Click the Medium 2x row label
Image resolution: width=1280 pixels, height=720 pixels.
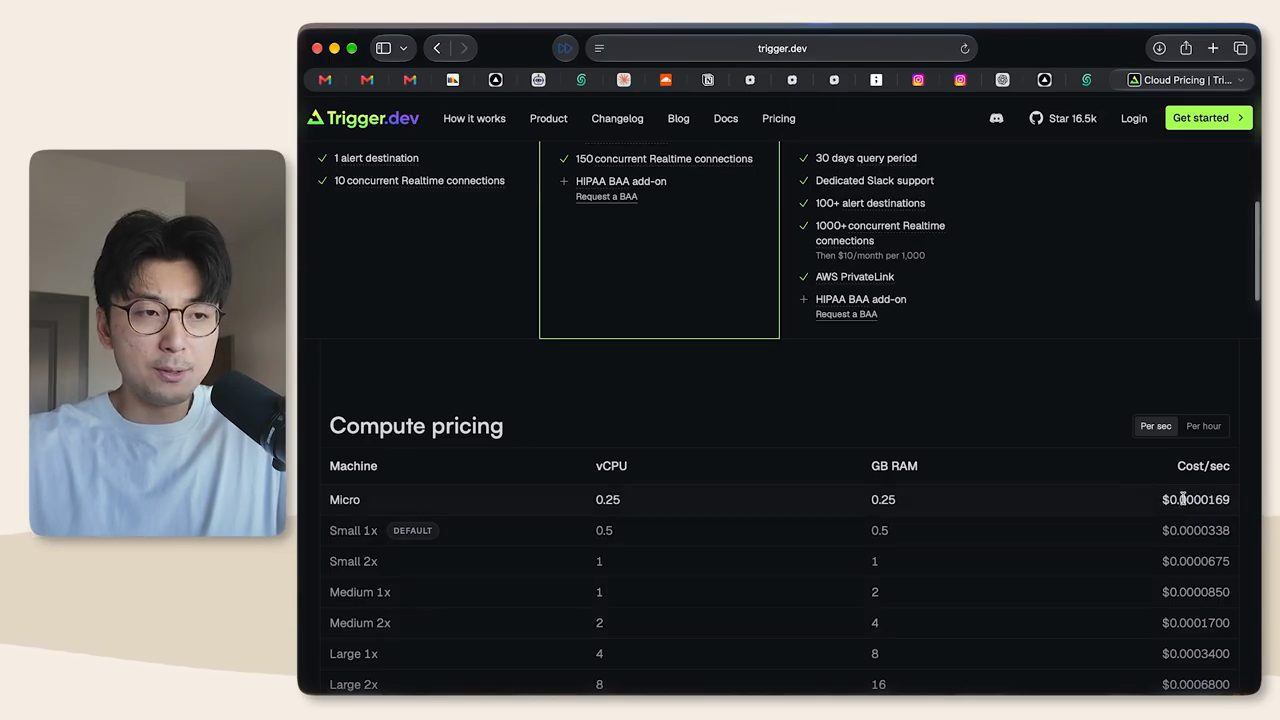pyautogui.click(x=360, y=623)
